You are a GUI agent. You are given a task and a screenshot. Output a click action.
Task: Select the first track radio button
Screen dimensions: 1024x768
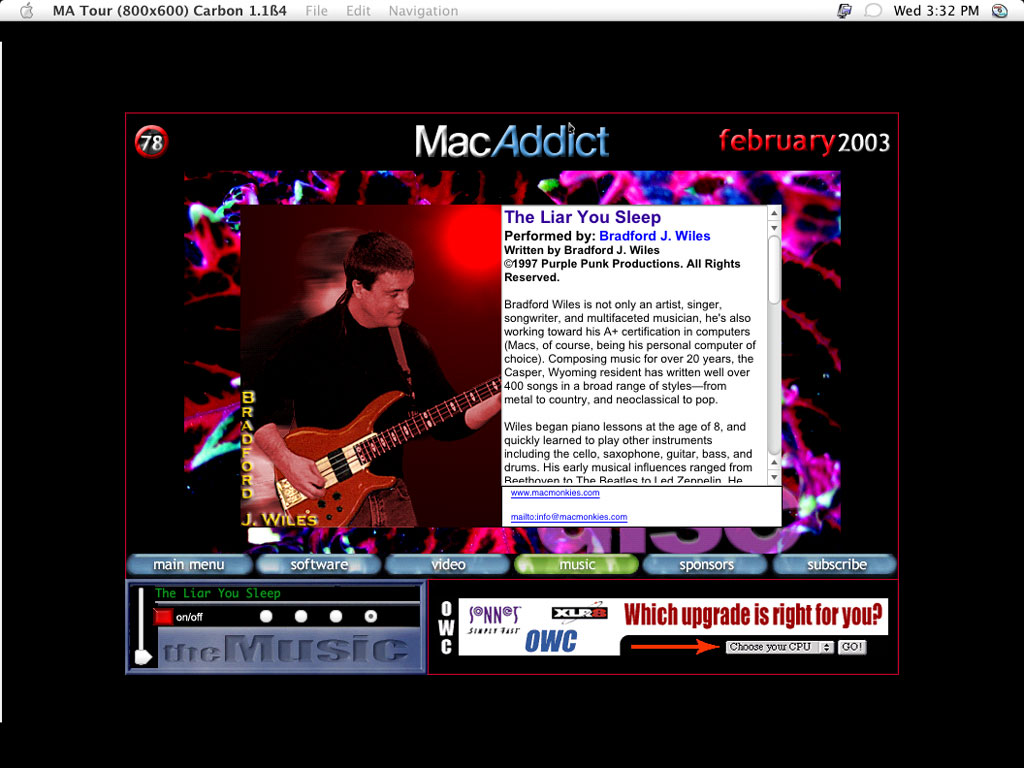tap(266, 616)
